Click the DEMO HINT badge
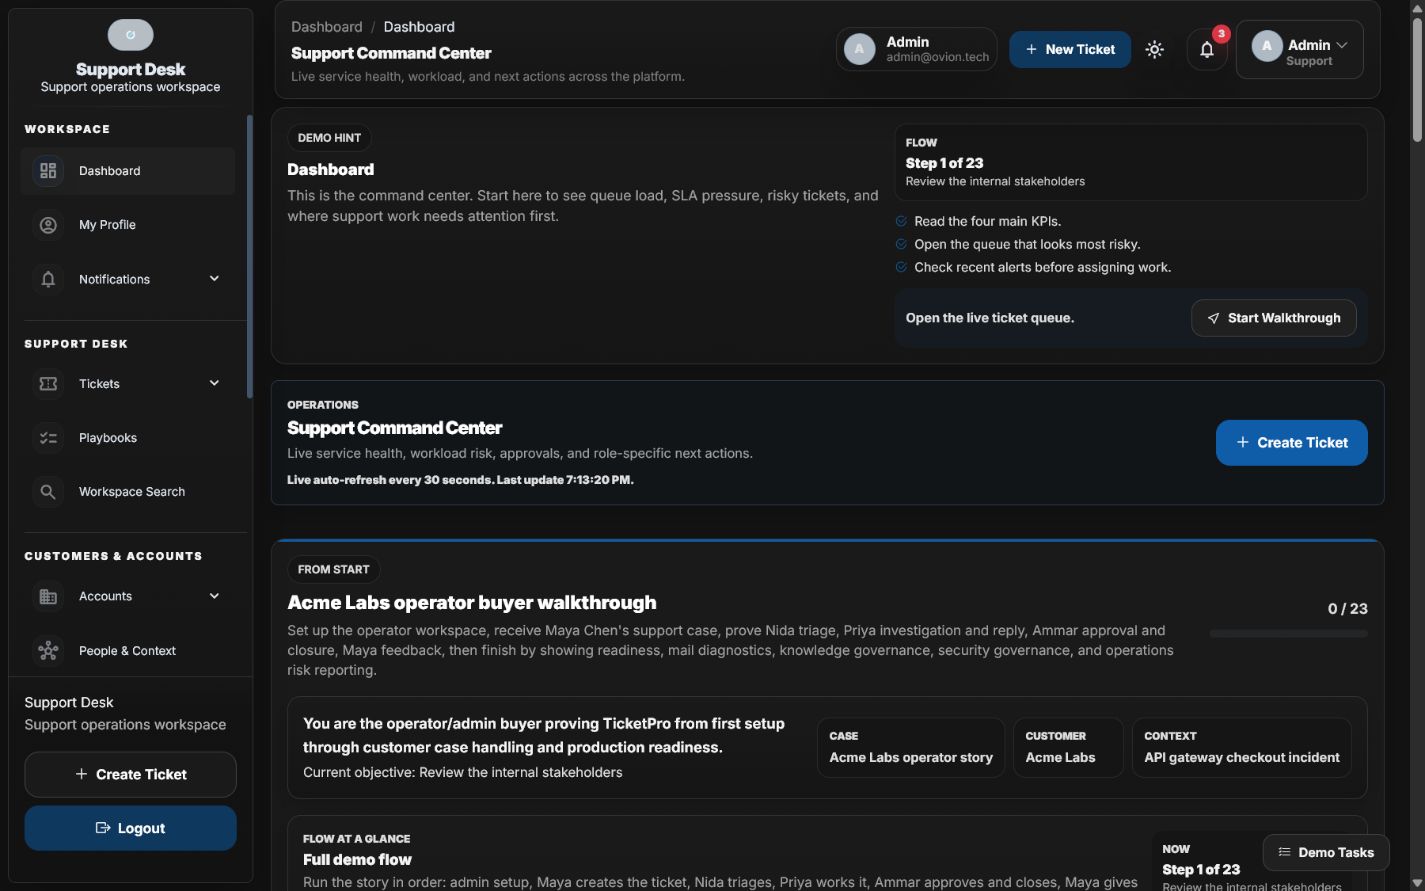 [329, 138]
